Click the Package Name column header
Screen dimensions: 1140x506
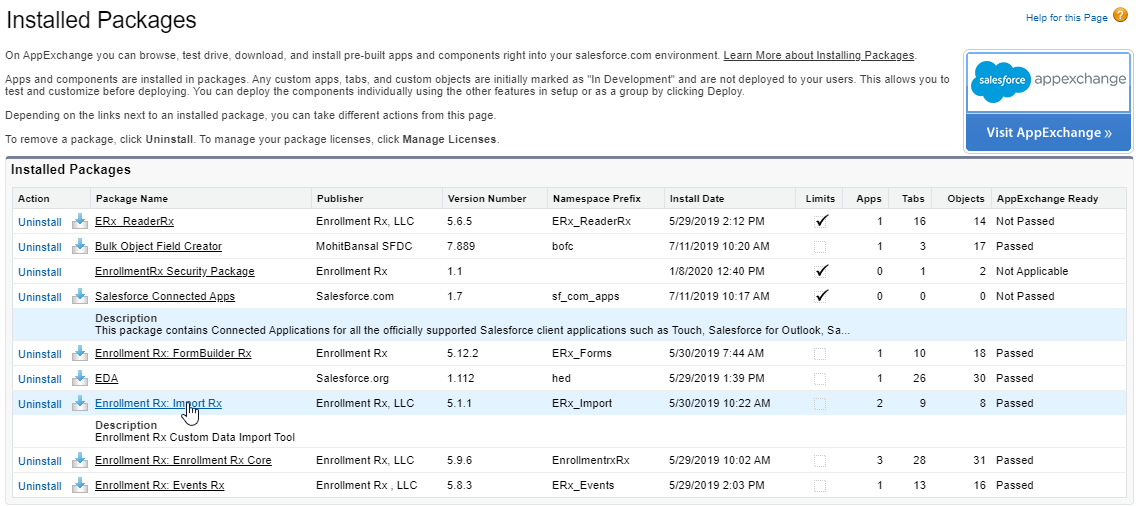point(132,199)
